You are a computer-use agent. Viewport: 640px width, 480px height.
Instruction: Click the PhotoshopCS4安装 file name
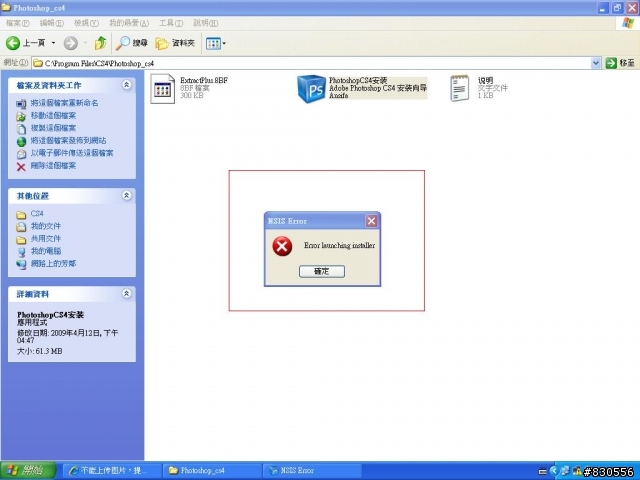(358, 80)
